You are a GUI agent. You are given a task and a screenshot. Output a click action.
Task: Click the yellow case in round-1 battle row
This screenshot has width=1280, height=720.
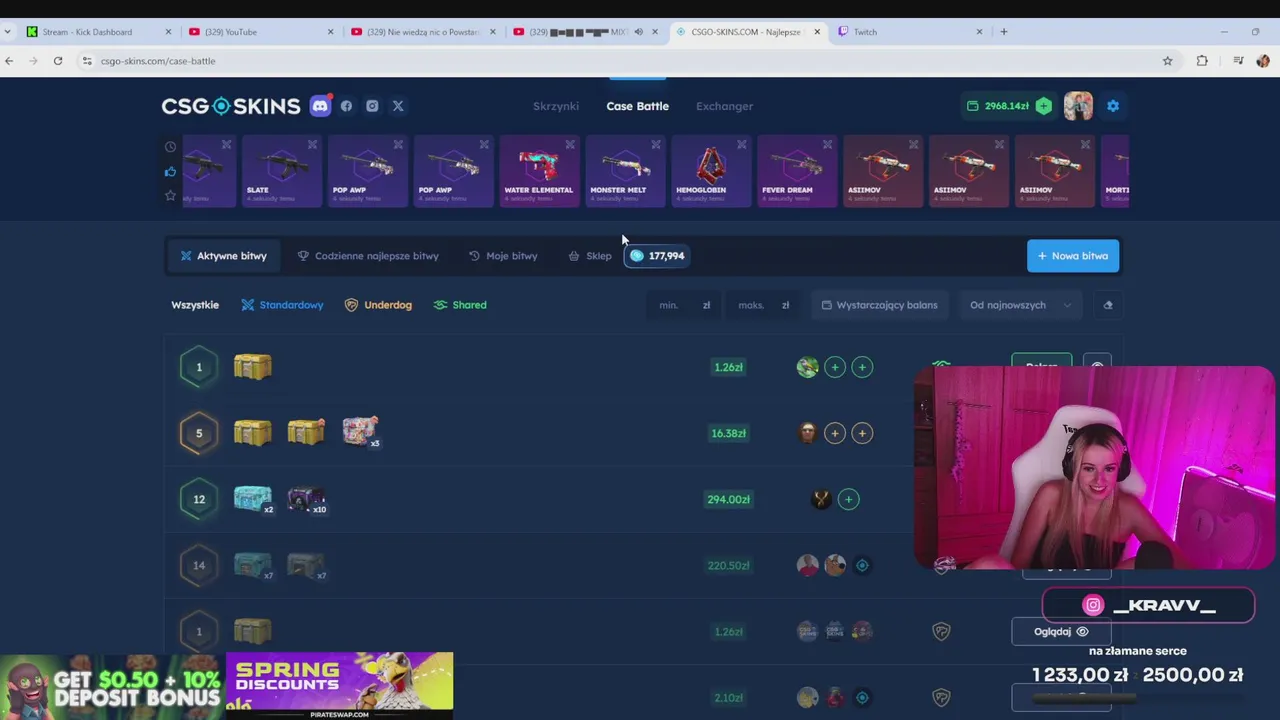point(252,367)
